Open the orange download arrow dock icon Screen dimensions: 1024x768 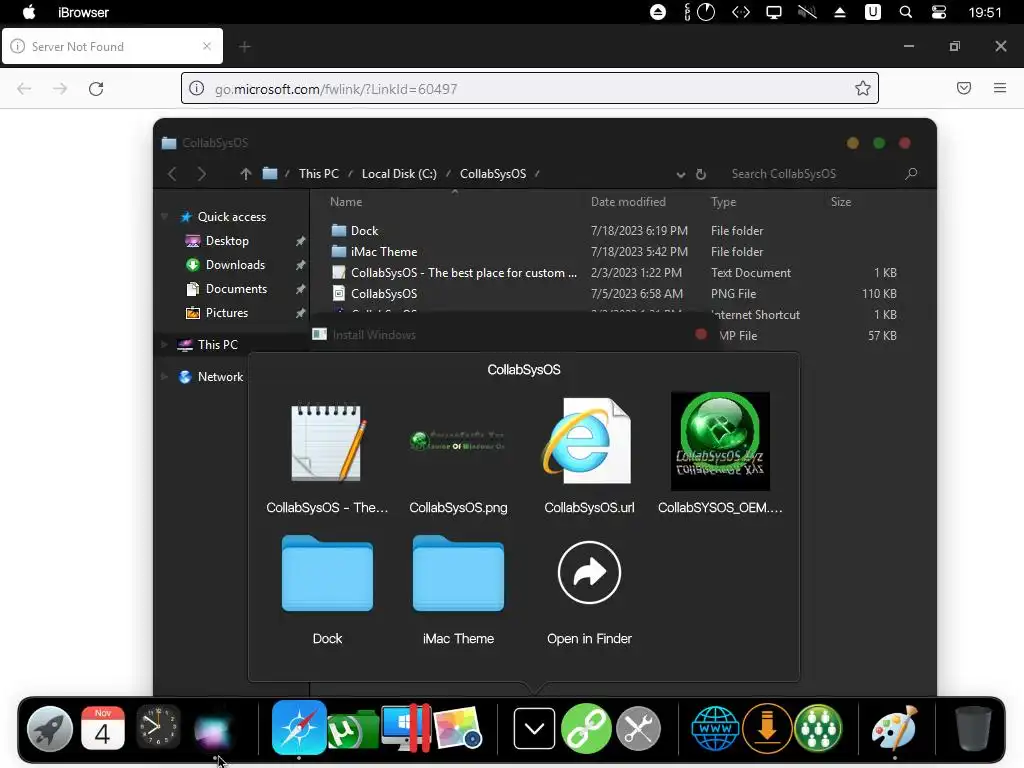point(767,729)
